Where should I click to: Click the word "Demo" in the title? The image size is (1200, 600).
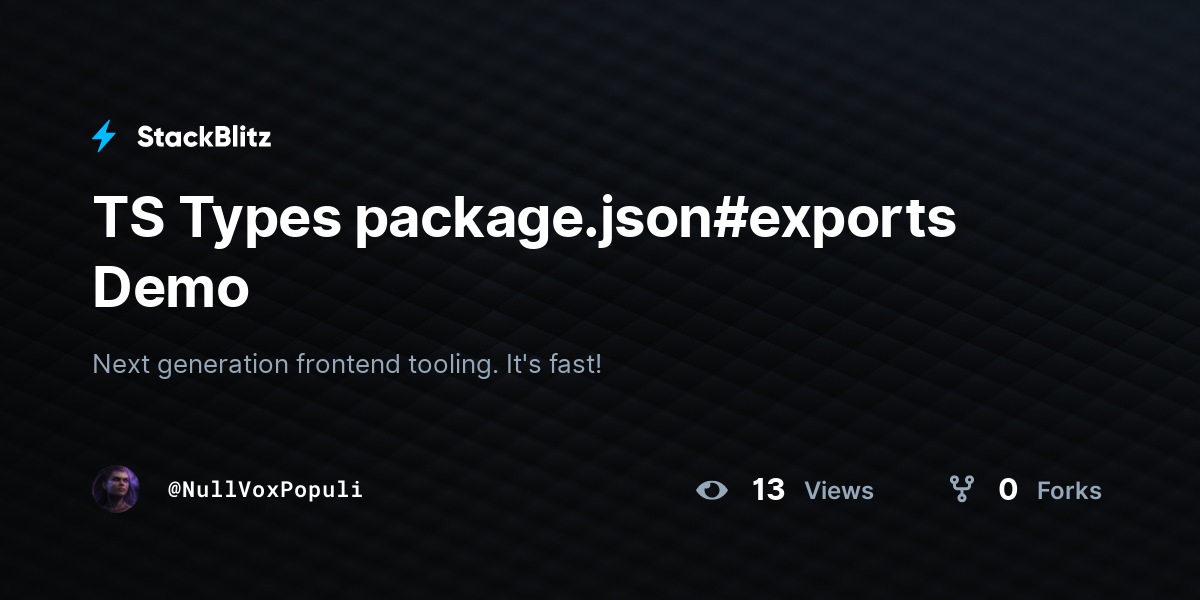pos(171,289)
